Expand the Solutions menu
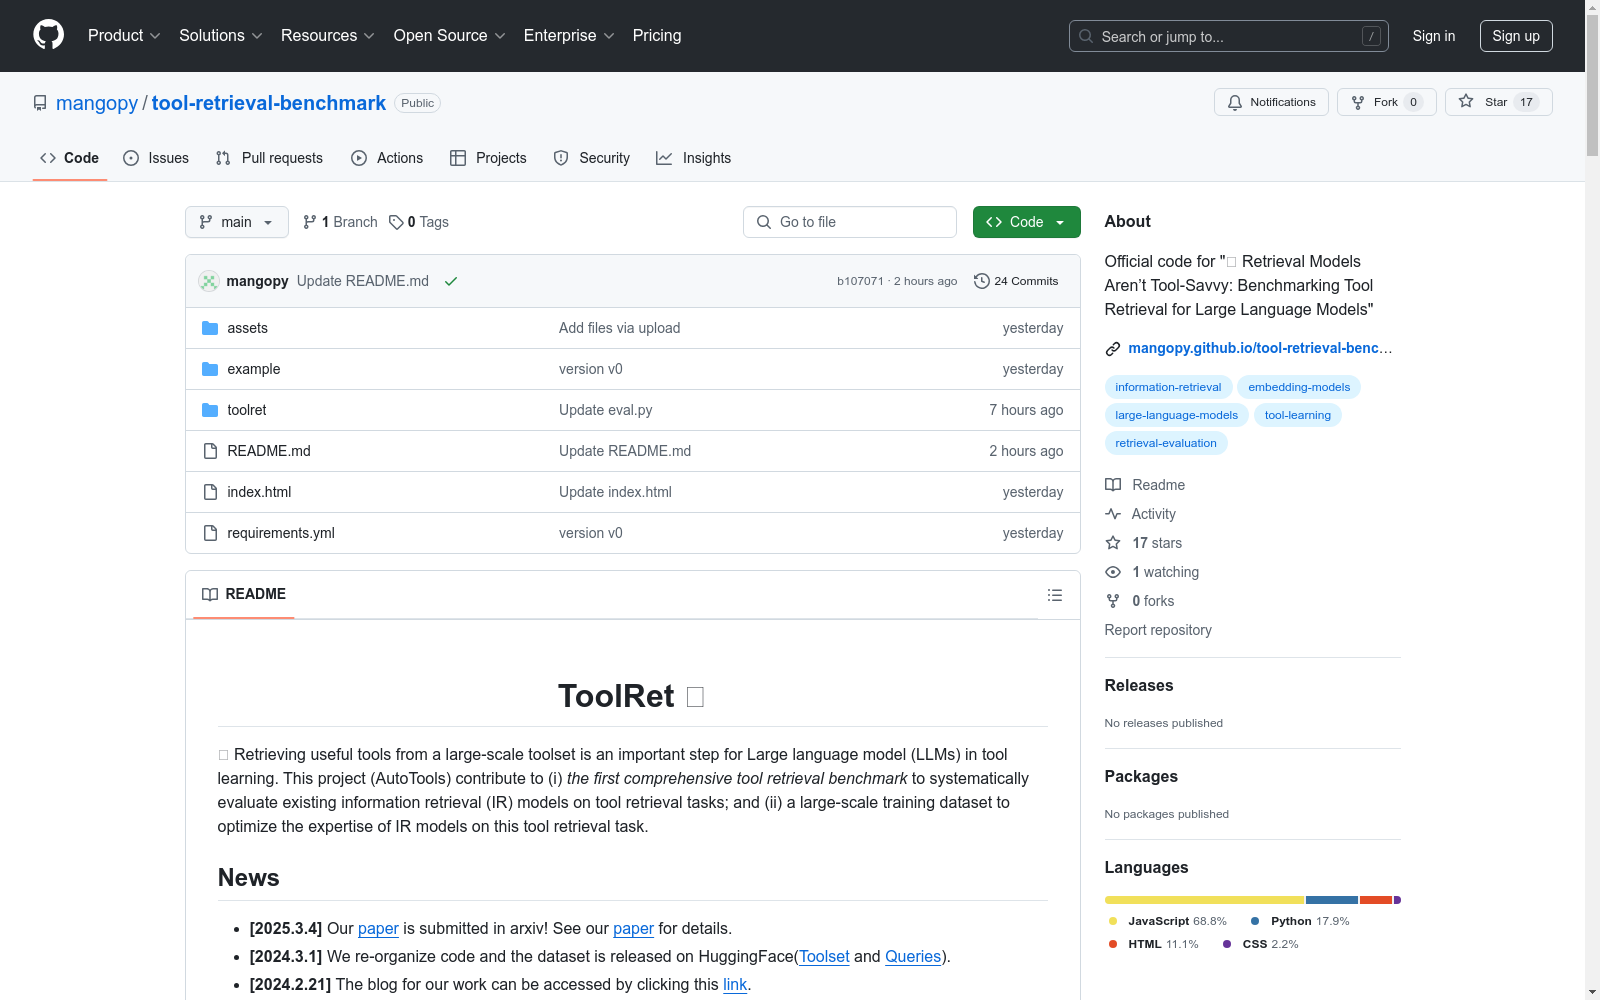This screenshot has height=1000, width=1600. pos(221,36)
